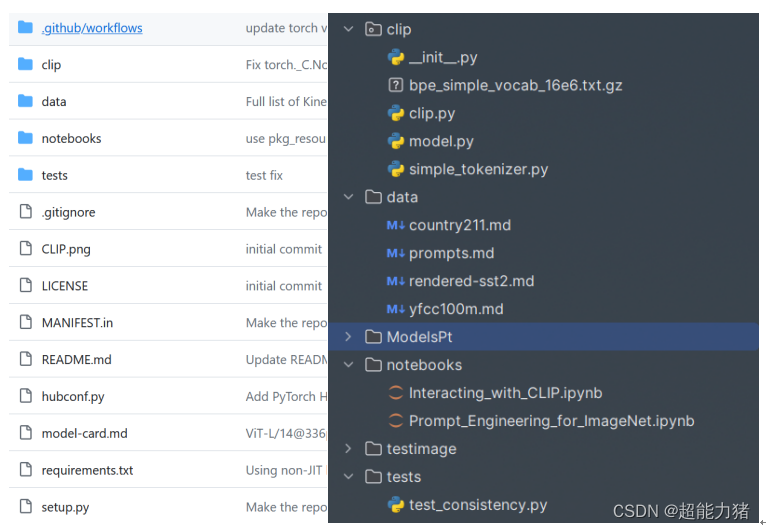Open country211.md in project tree

coord(460,225)
